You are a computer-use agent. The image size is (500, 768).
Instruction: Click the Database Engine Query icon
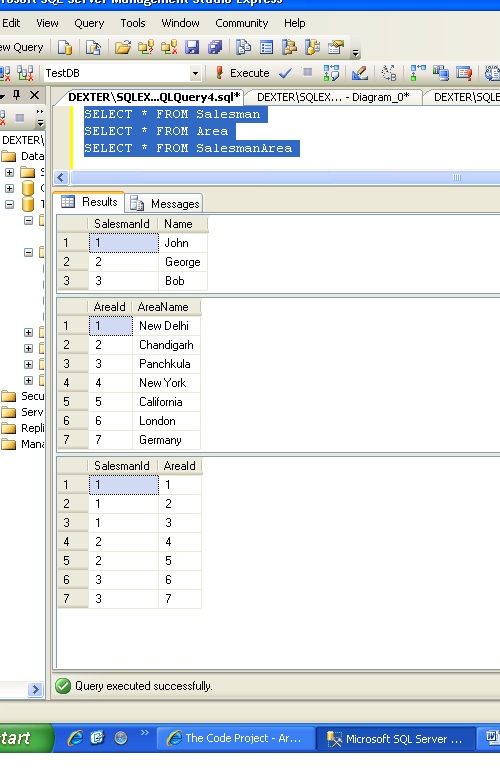coord(65,48)
